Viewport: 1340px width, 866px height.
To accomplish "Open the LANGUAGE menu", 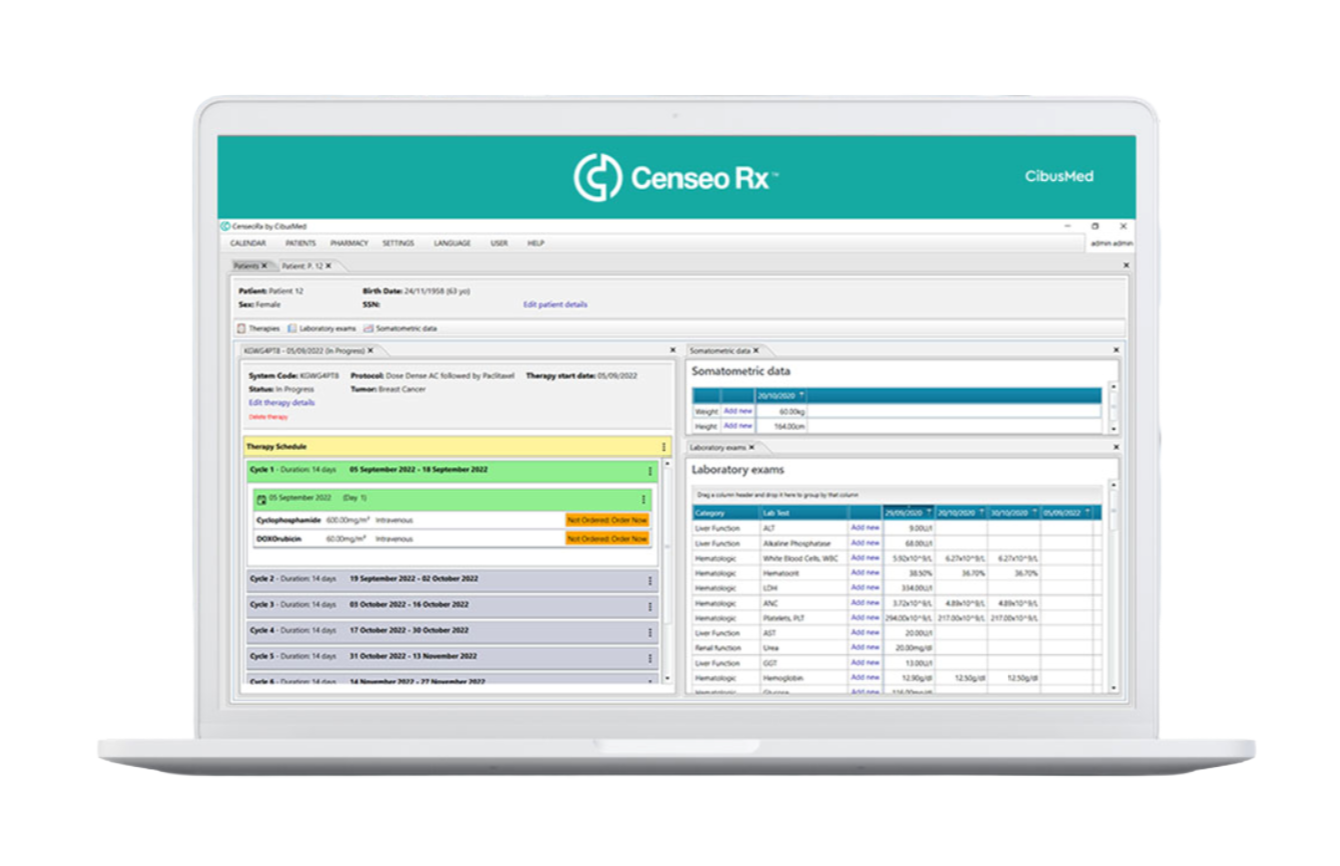I will 452,243.
